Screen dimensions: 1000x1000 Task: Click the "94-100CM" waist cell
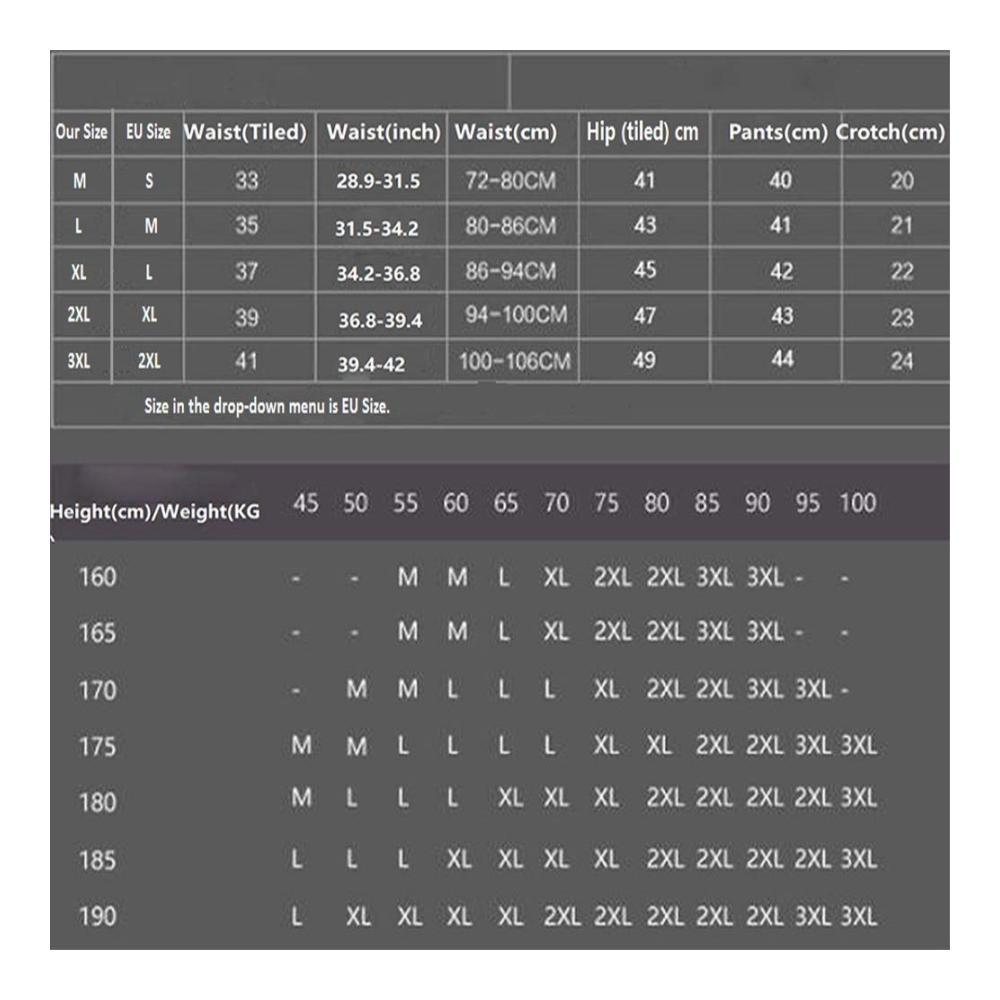point(516,314)
